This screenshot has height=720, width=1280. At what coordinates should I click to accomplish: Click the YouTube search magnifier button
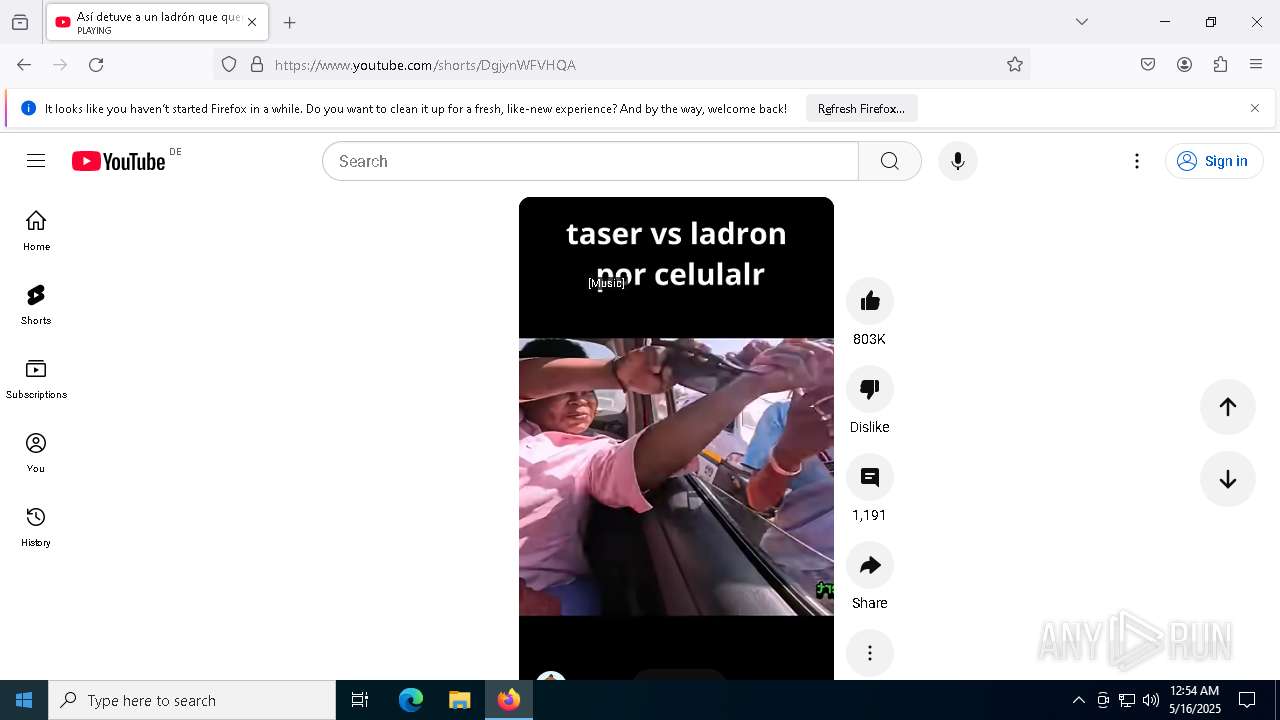(890, 161)
